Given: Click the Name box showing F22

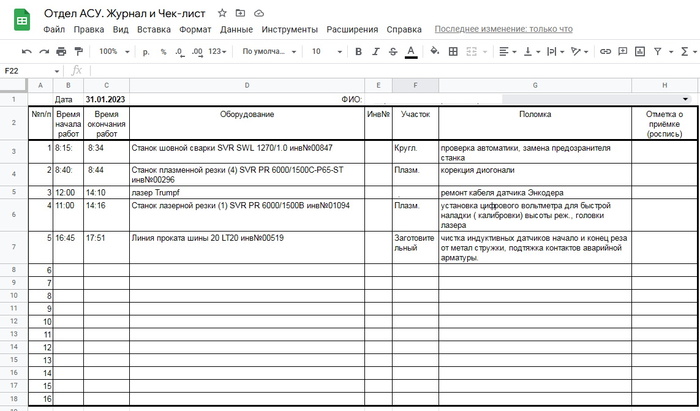Looking at the screenshot, I should click(x=25, y=71).
